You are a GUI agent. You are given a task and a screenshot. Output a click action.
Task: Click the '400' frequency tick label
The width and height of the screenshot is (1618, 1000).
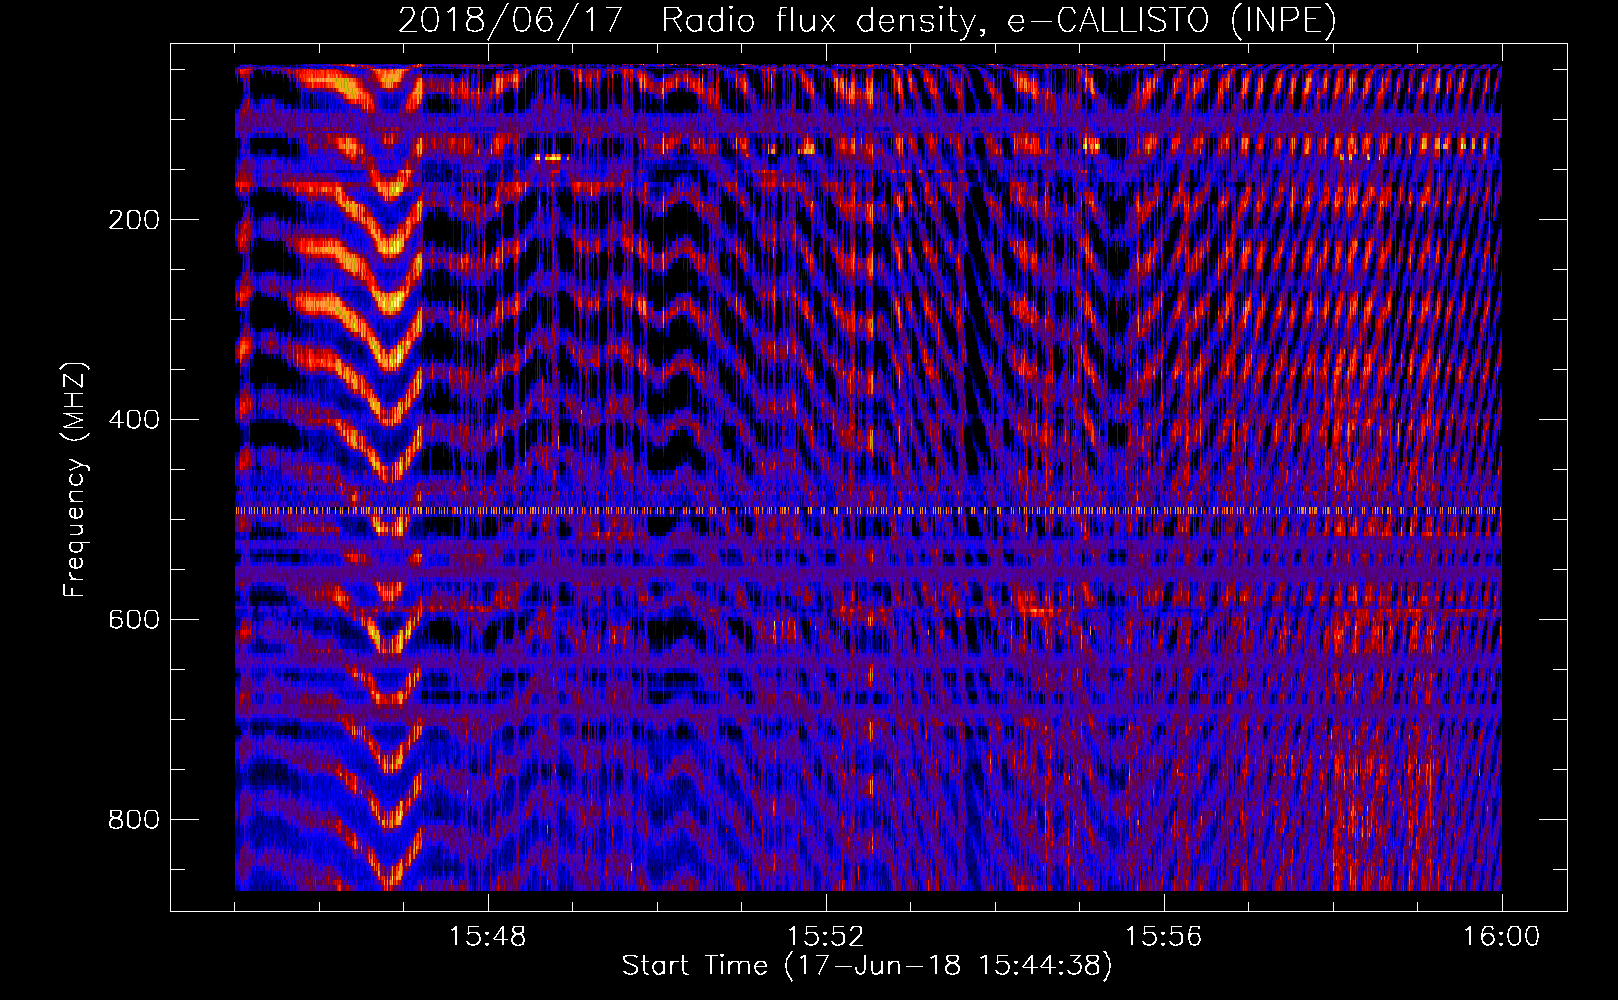134,420
